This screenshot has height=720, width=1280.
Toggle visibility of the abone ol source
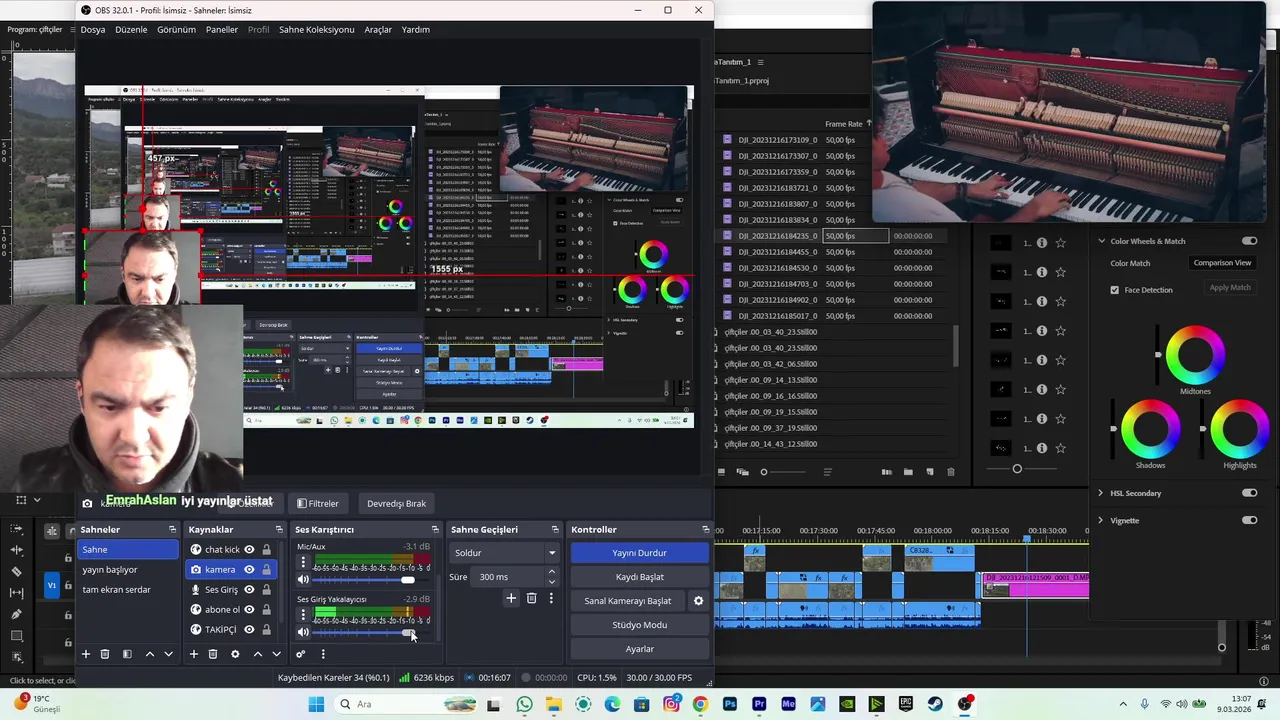pos(249,609)
